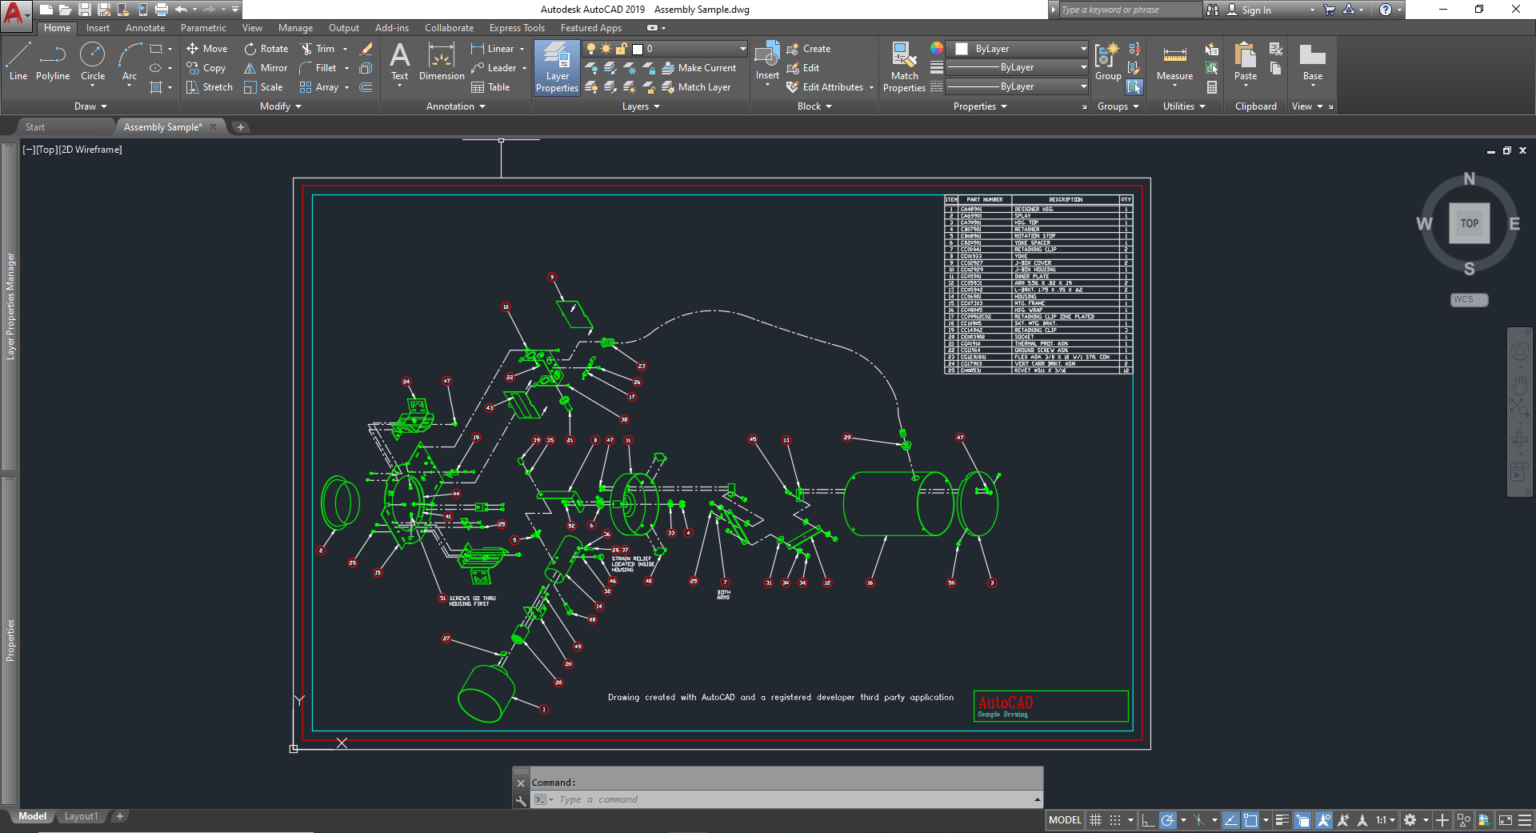
Task: Click the Move tool
Action: (207, 48)
